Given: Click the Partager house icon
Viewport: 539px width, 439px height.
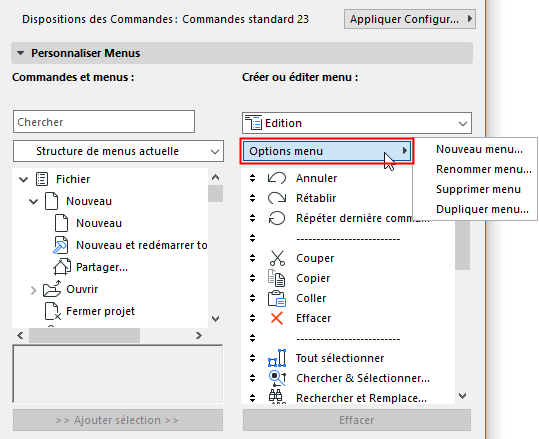Looking at the screenshot, I should (62, 267).
